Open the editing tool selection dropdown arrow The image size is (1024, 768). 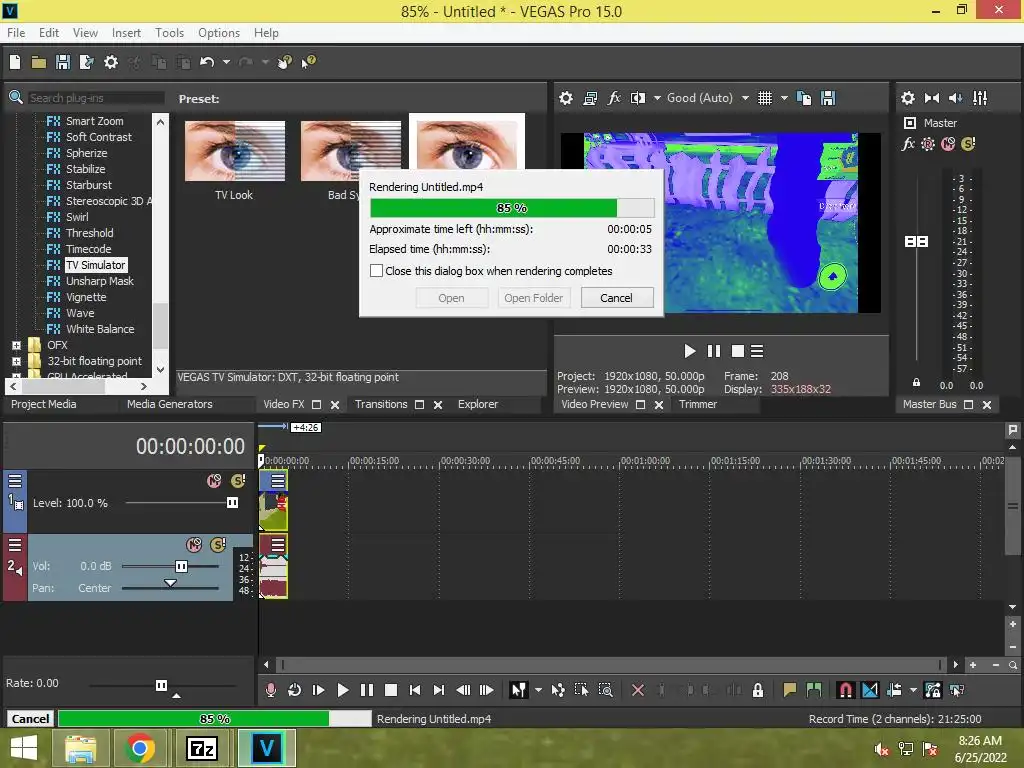(x=538, y=690)
